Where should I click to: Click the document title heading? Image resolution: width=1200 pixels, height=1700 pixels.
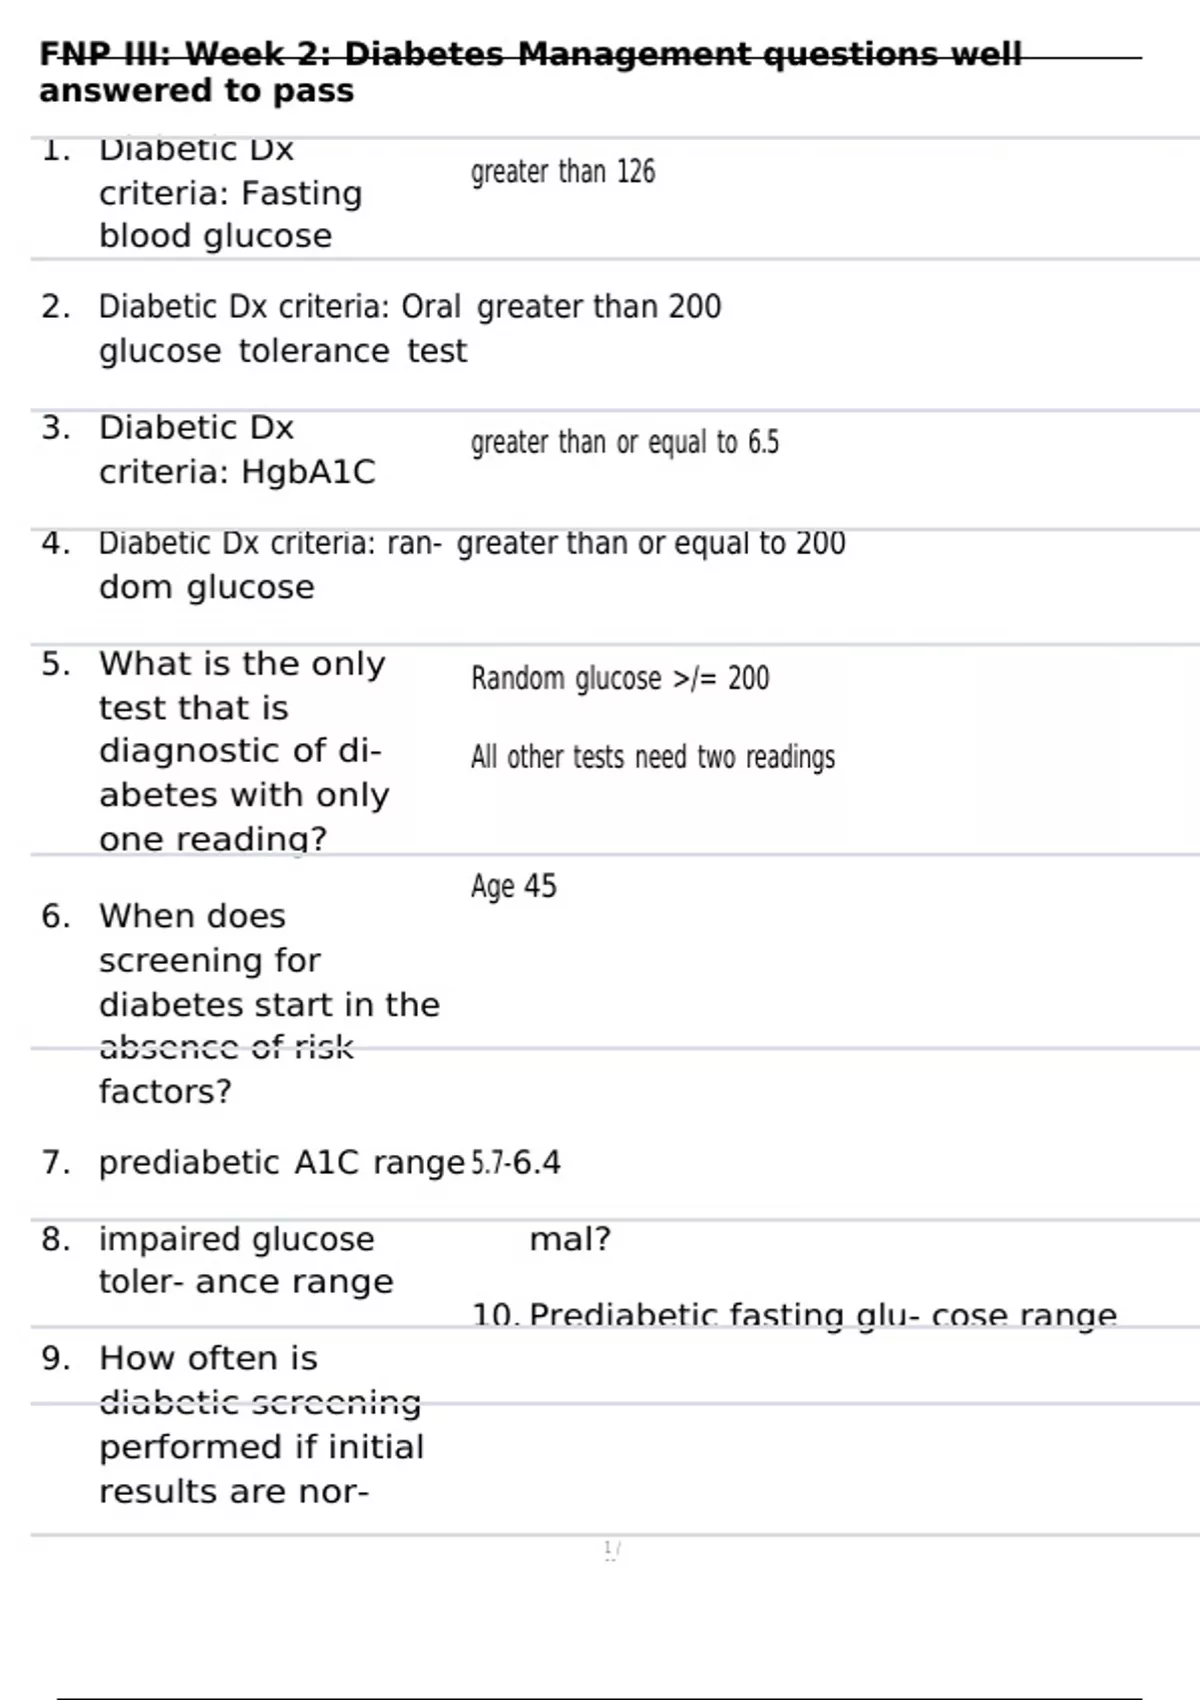pos(530,72)
